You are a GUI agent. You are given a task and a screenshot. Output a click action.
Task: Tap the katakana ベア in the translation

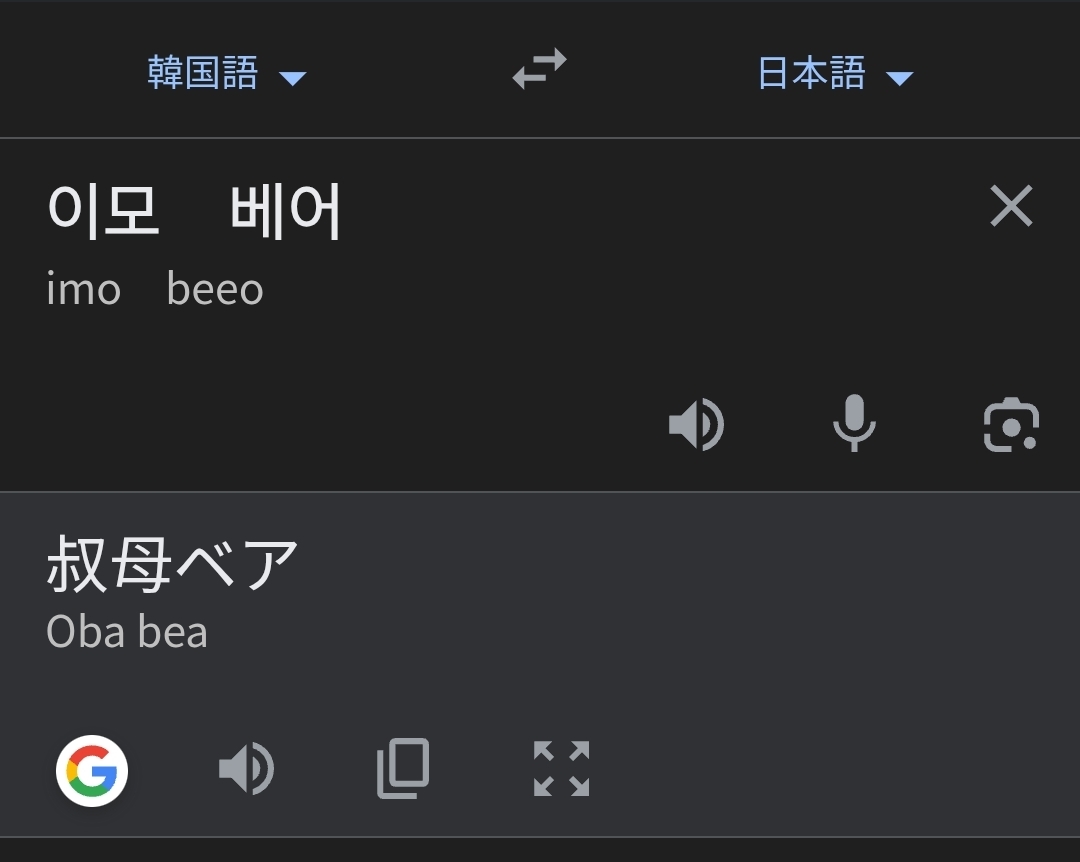pos(237,564)
